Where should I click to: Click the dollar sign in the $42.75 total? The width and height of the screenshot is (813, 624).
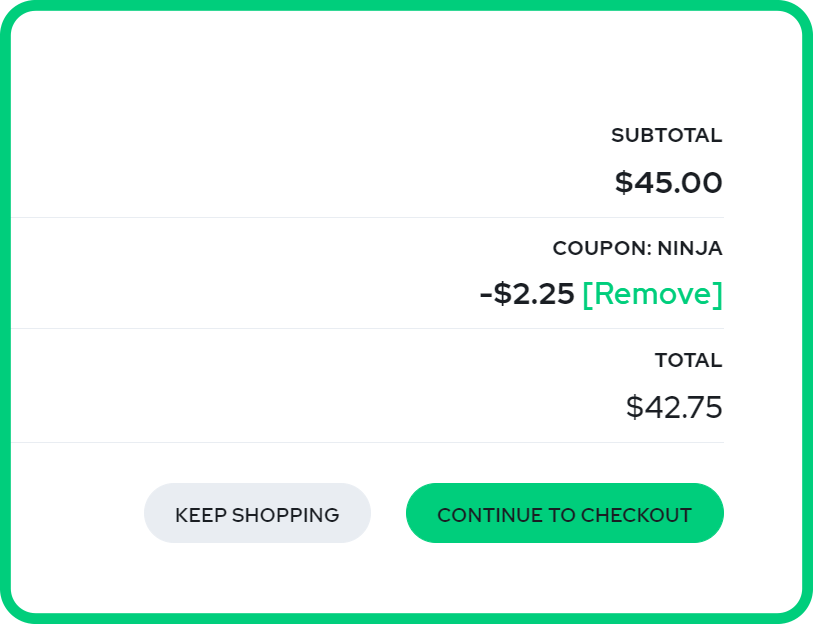(x=635, y=407)
